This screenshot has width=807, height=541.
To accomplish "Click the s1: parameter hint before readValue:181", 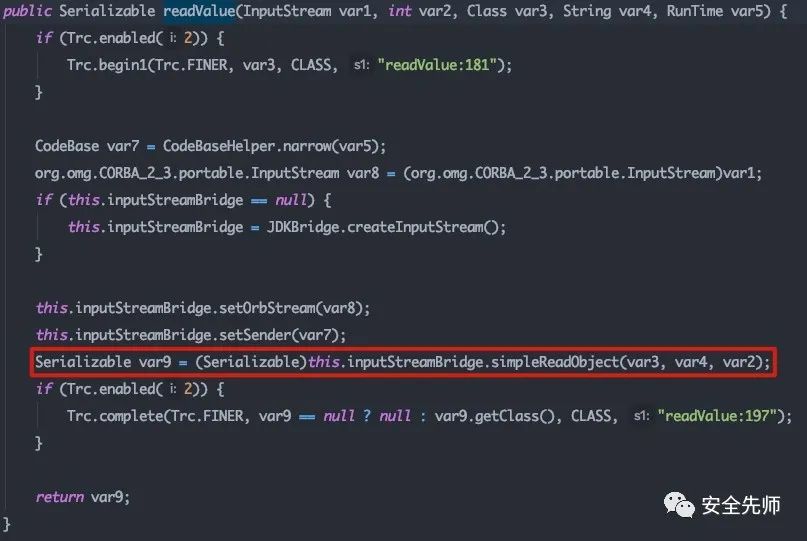I will tap(361, 65).
